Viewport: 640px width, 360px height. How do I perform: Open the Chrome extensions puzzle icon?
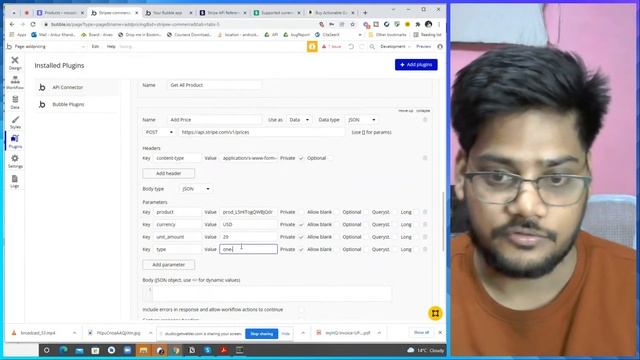417,24
